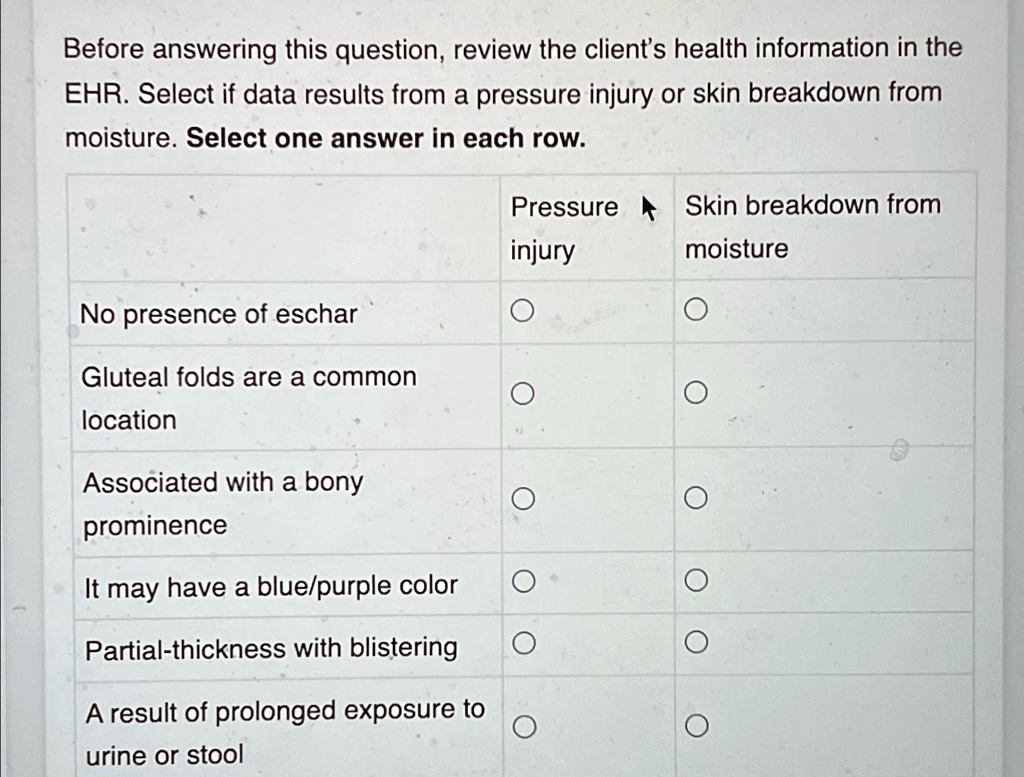This screenshot has width=1024, height=777.
Task: Click the It may have a blue/purple color text
Action: click(x=271, y=587)
